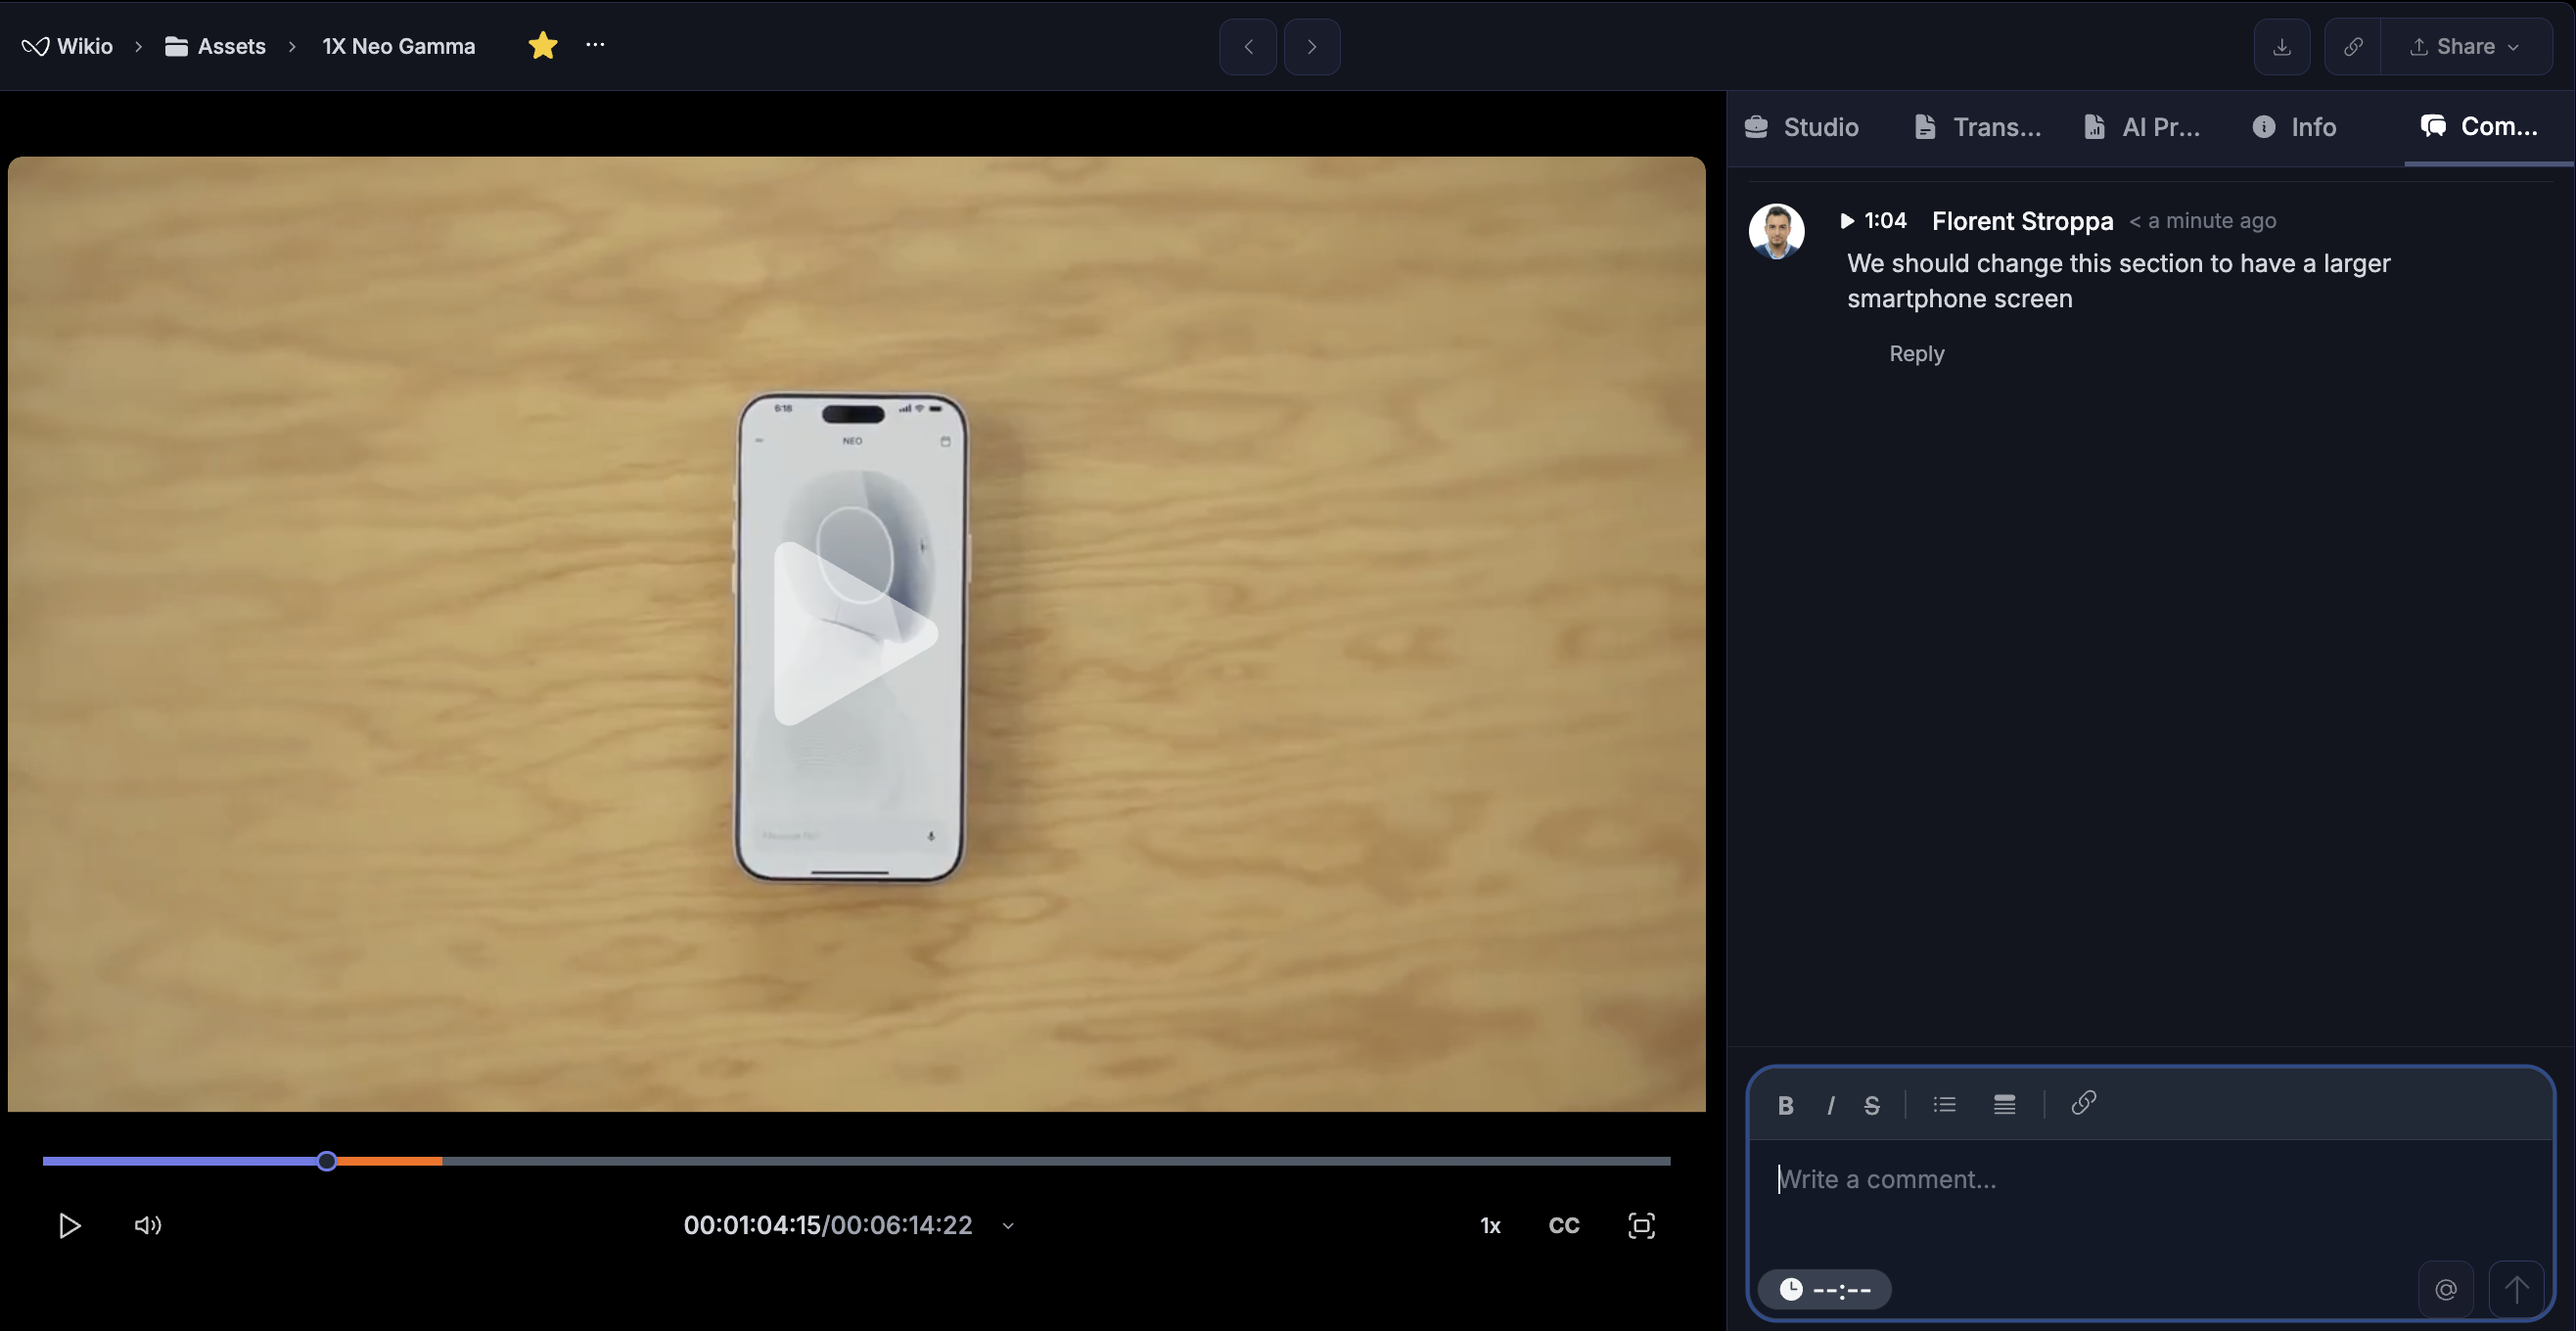The image size is (2576, 1331).
Task: Copy link with the chain icon in header
Action: click(2352, 47)
